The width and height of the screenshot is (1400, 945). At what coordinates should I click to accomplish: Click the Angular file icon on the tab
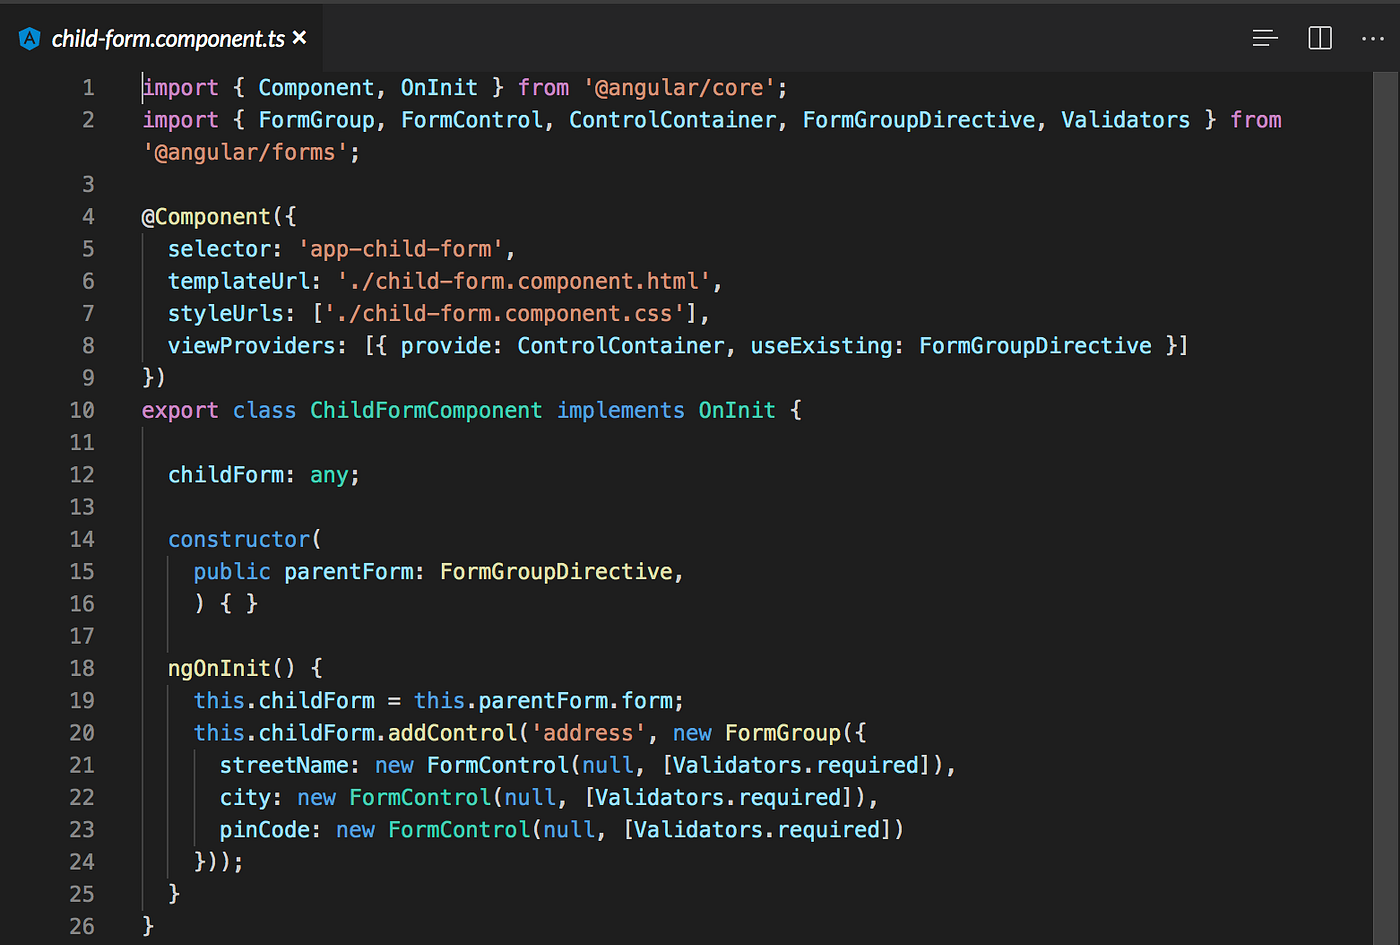click(28, 38)
